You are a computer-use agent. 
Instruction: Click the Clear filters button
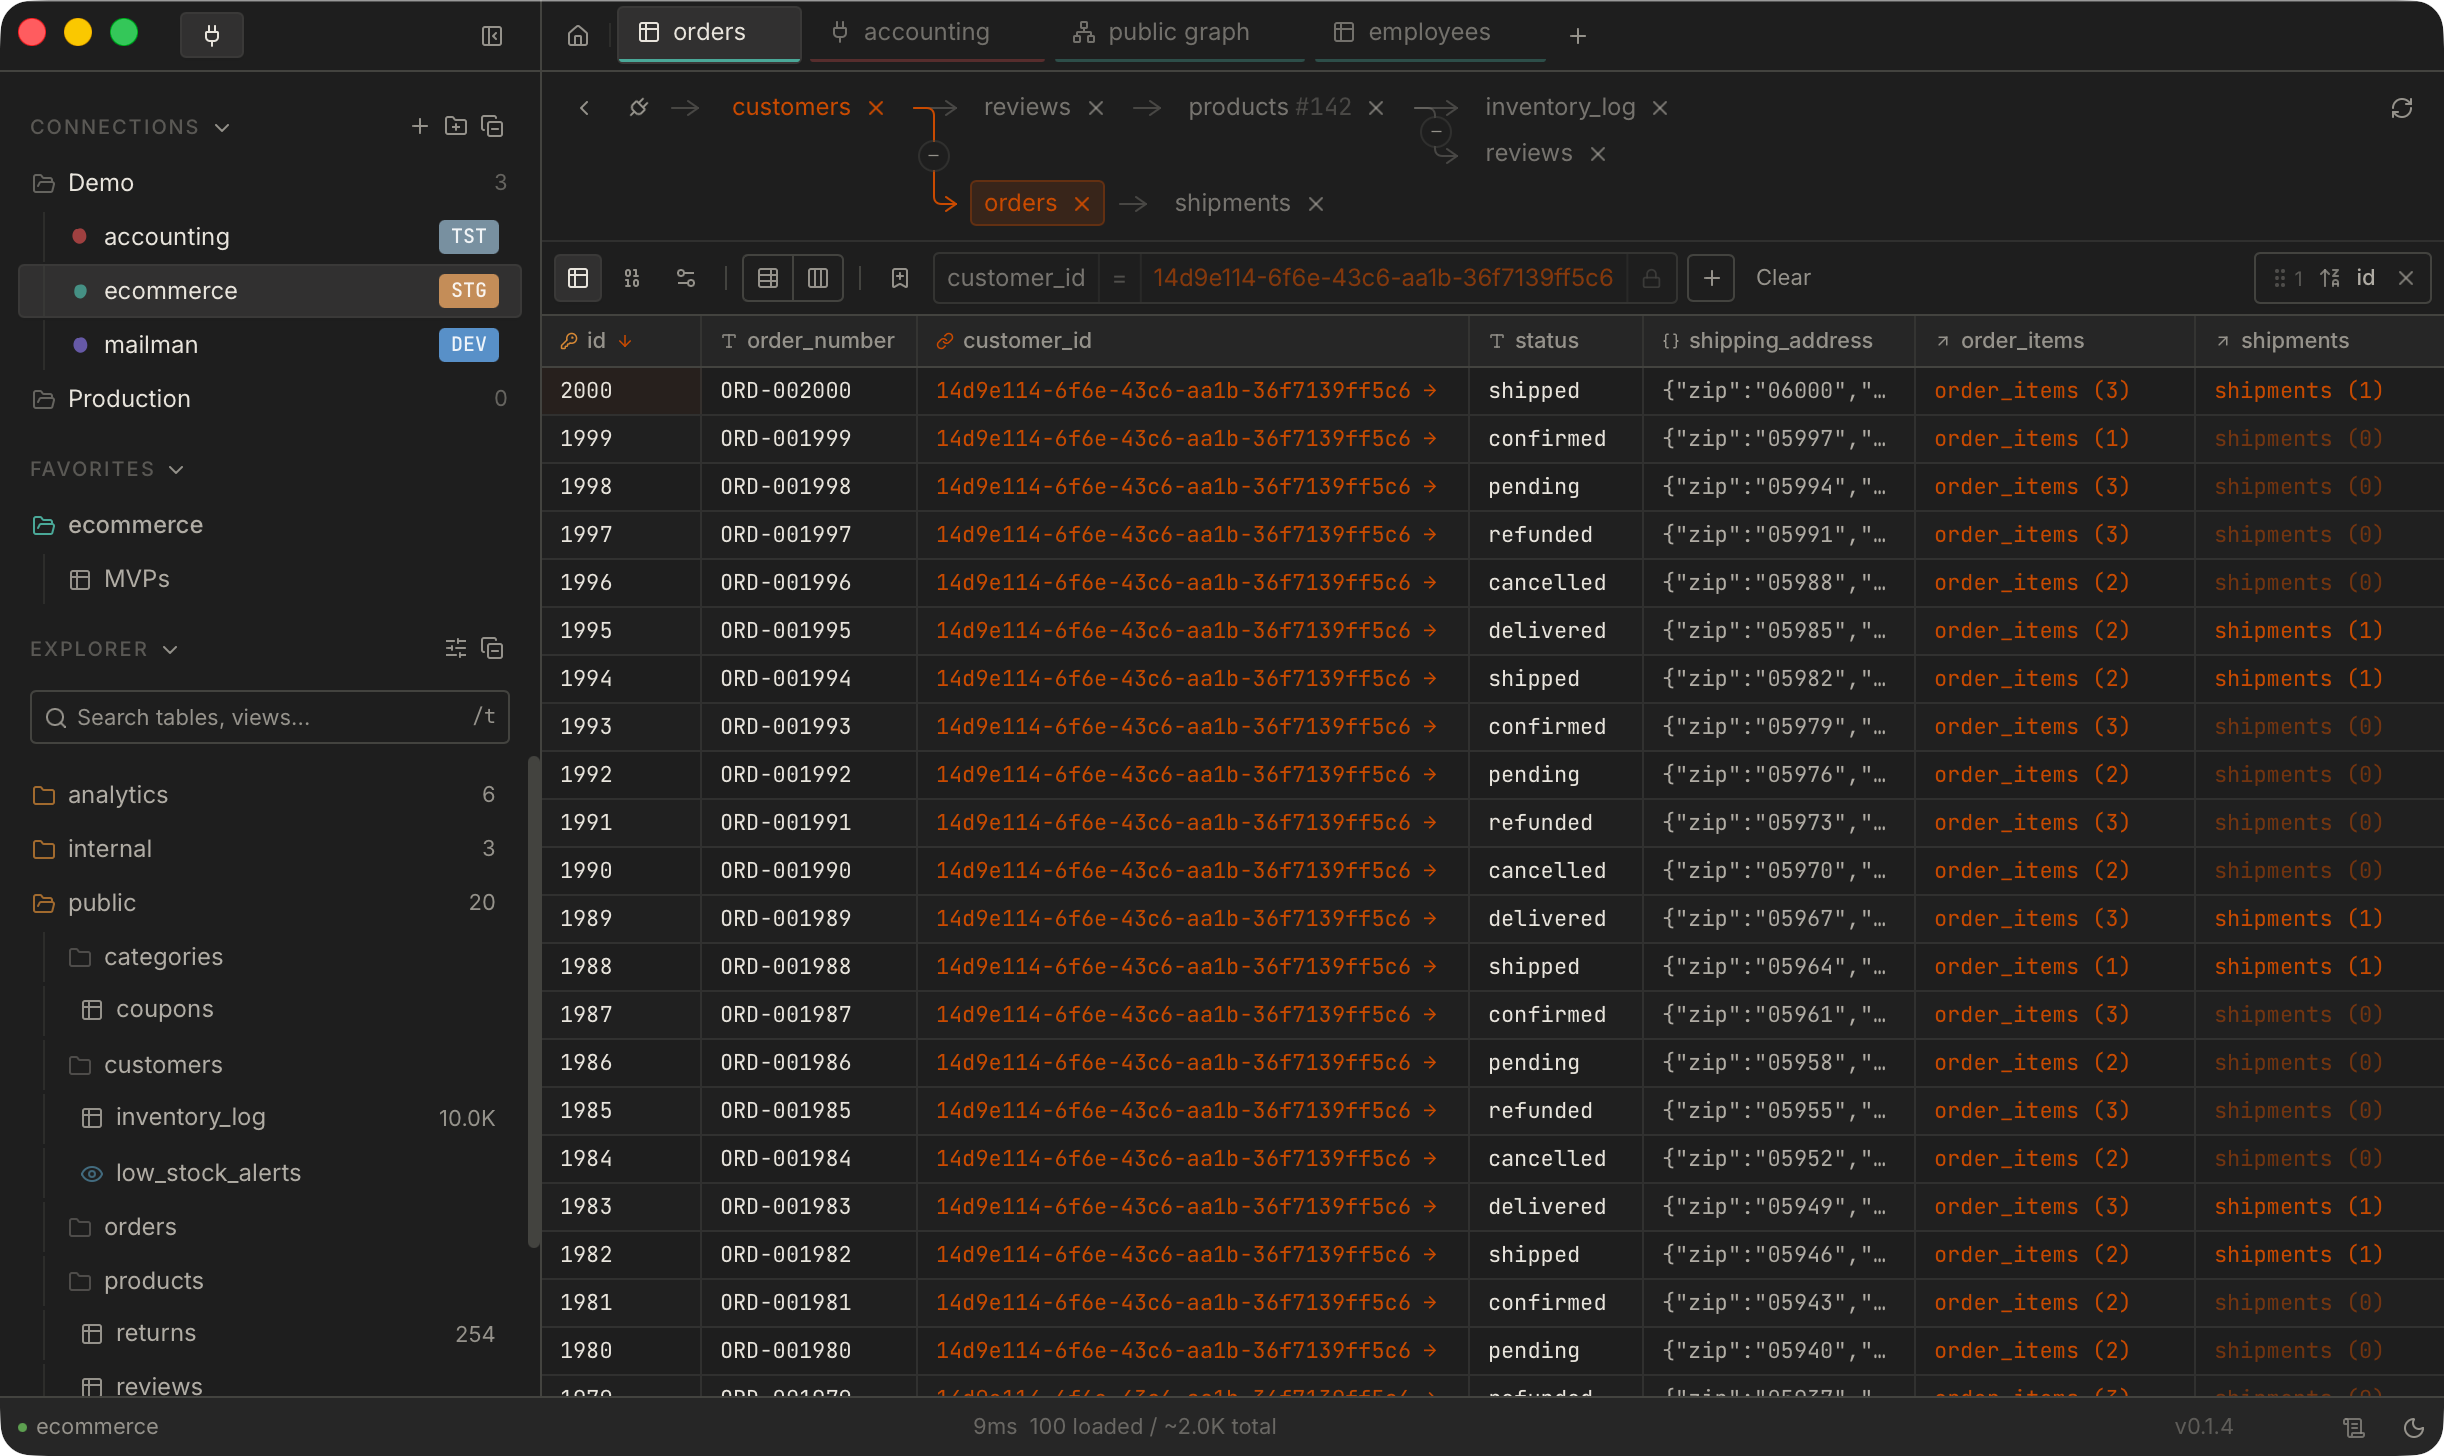pos(1783,278)
